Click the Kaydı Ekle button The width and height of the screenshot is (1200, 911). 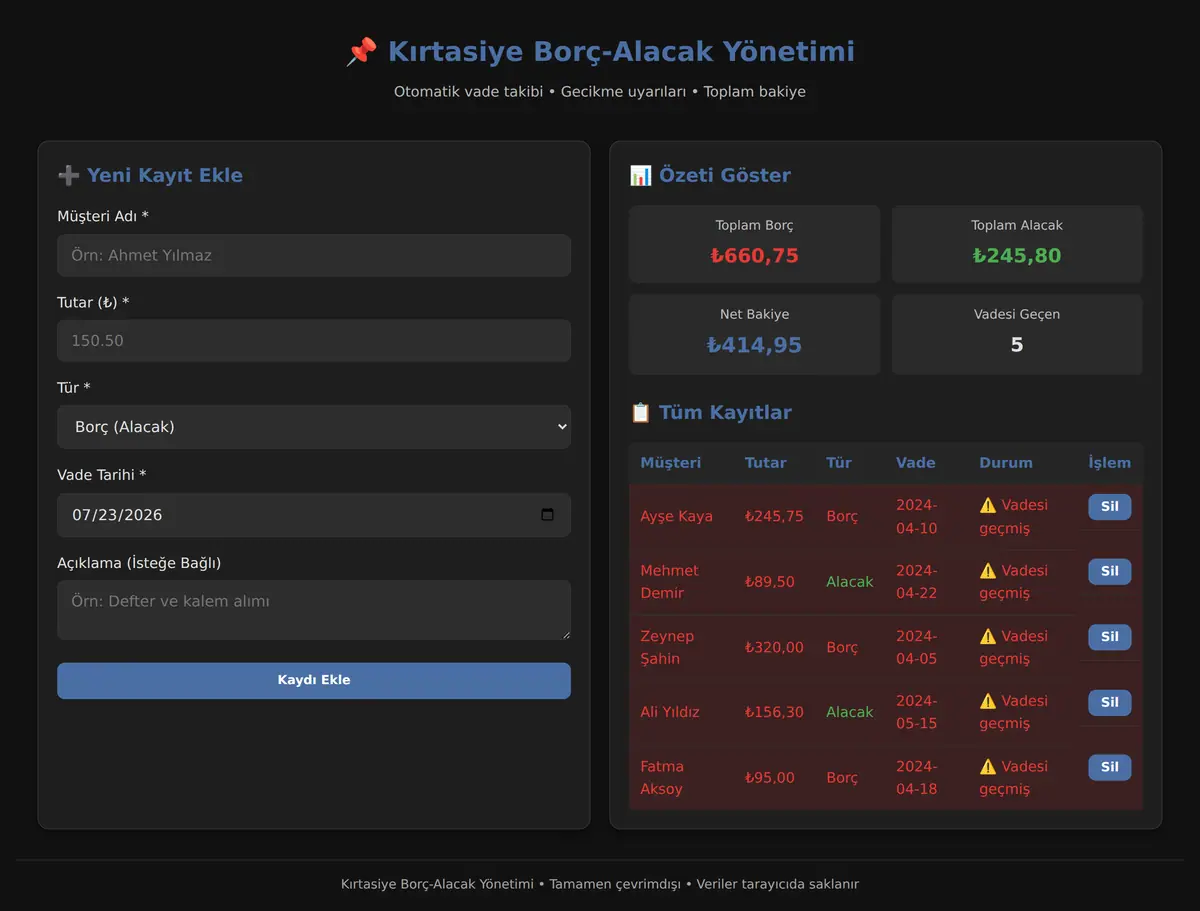point(314,680)
